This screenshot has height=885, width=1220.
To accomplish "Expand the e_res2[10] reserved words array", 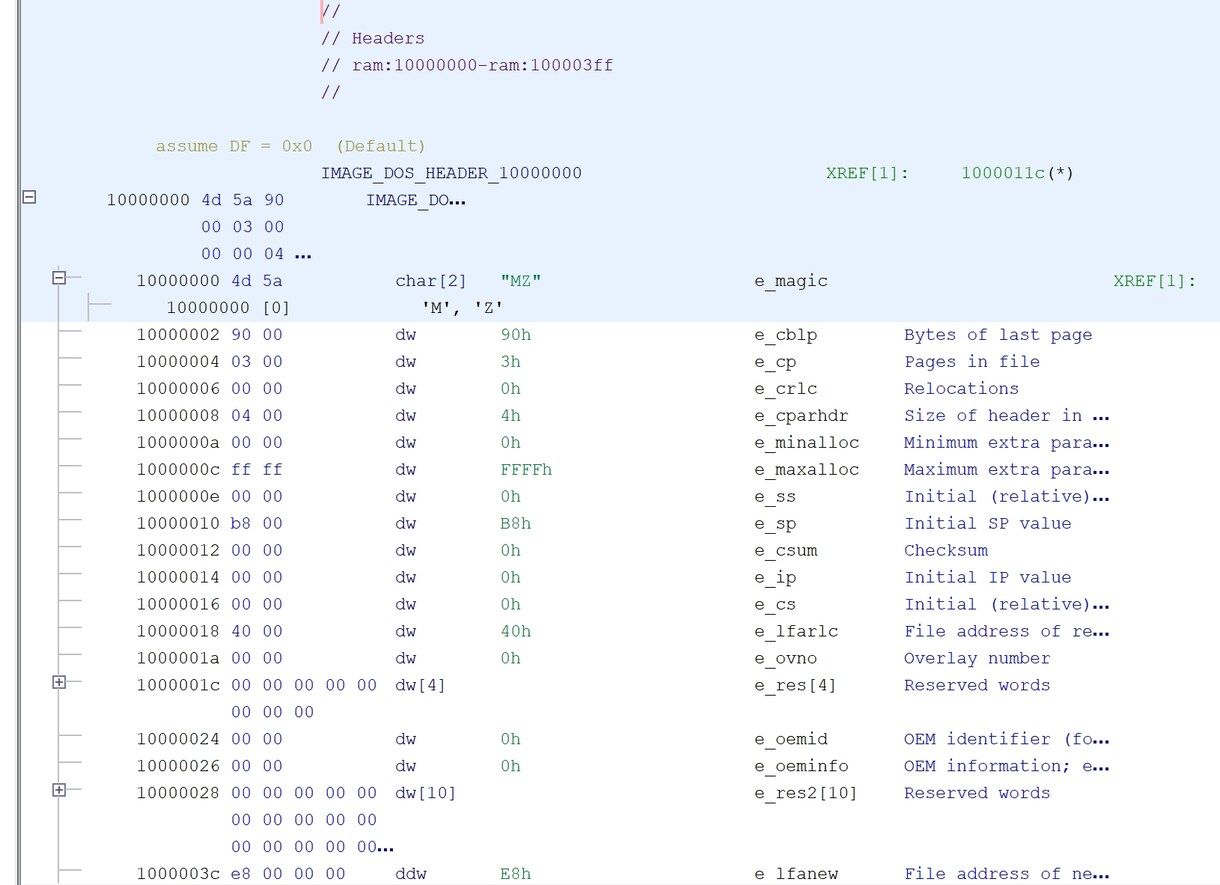I will point(59,790).
